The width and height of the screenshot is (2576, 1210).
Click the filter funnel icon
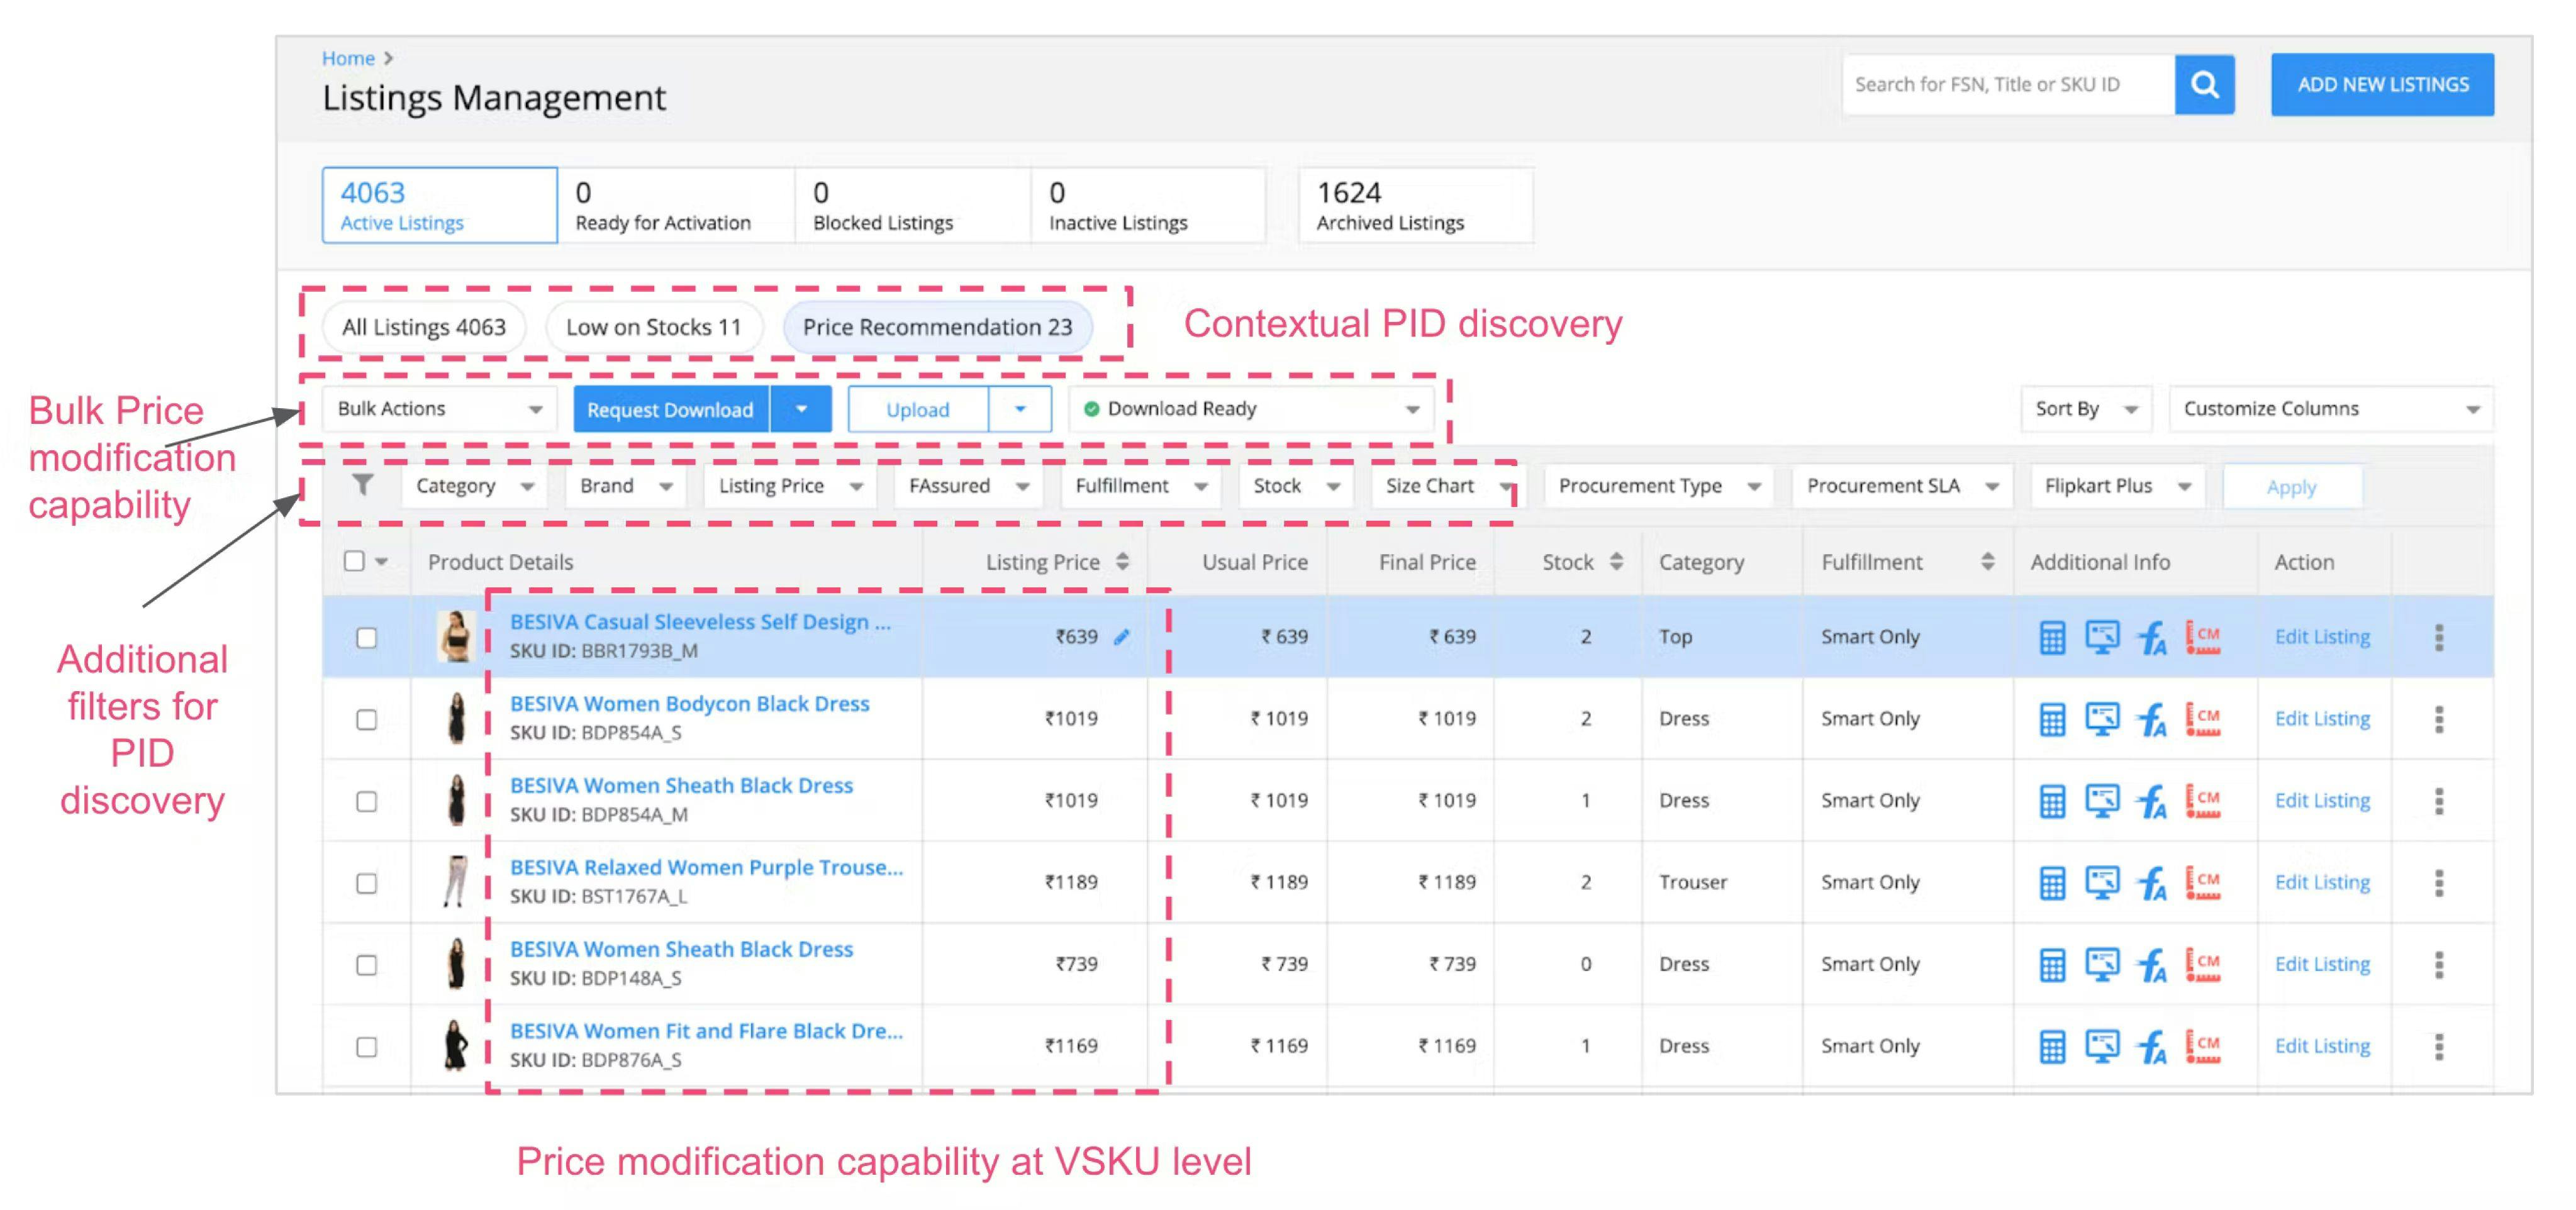pos(363,485)
